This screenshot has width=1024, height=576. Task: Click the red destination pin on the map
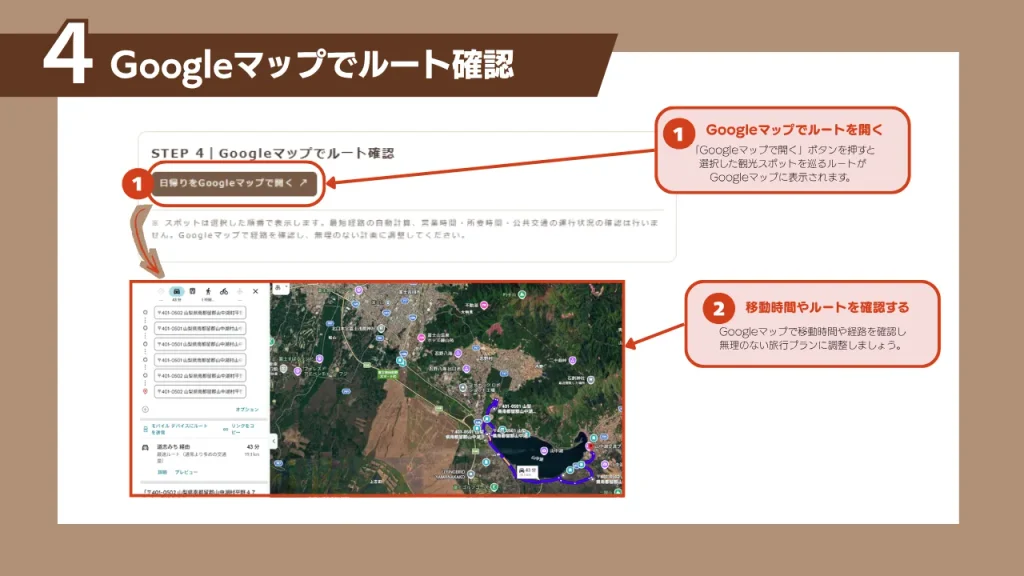point(590,447)
